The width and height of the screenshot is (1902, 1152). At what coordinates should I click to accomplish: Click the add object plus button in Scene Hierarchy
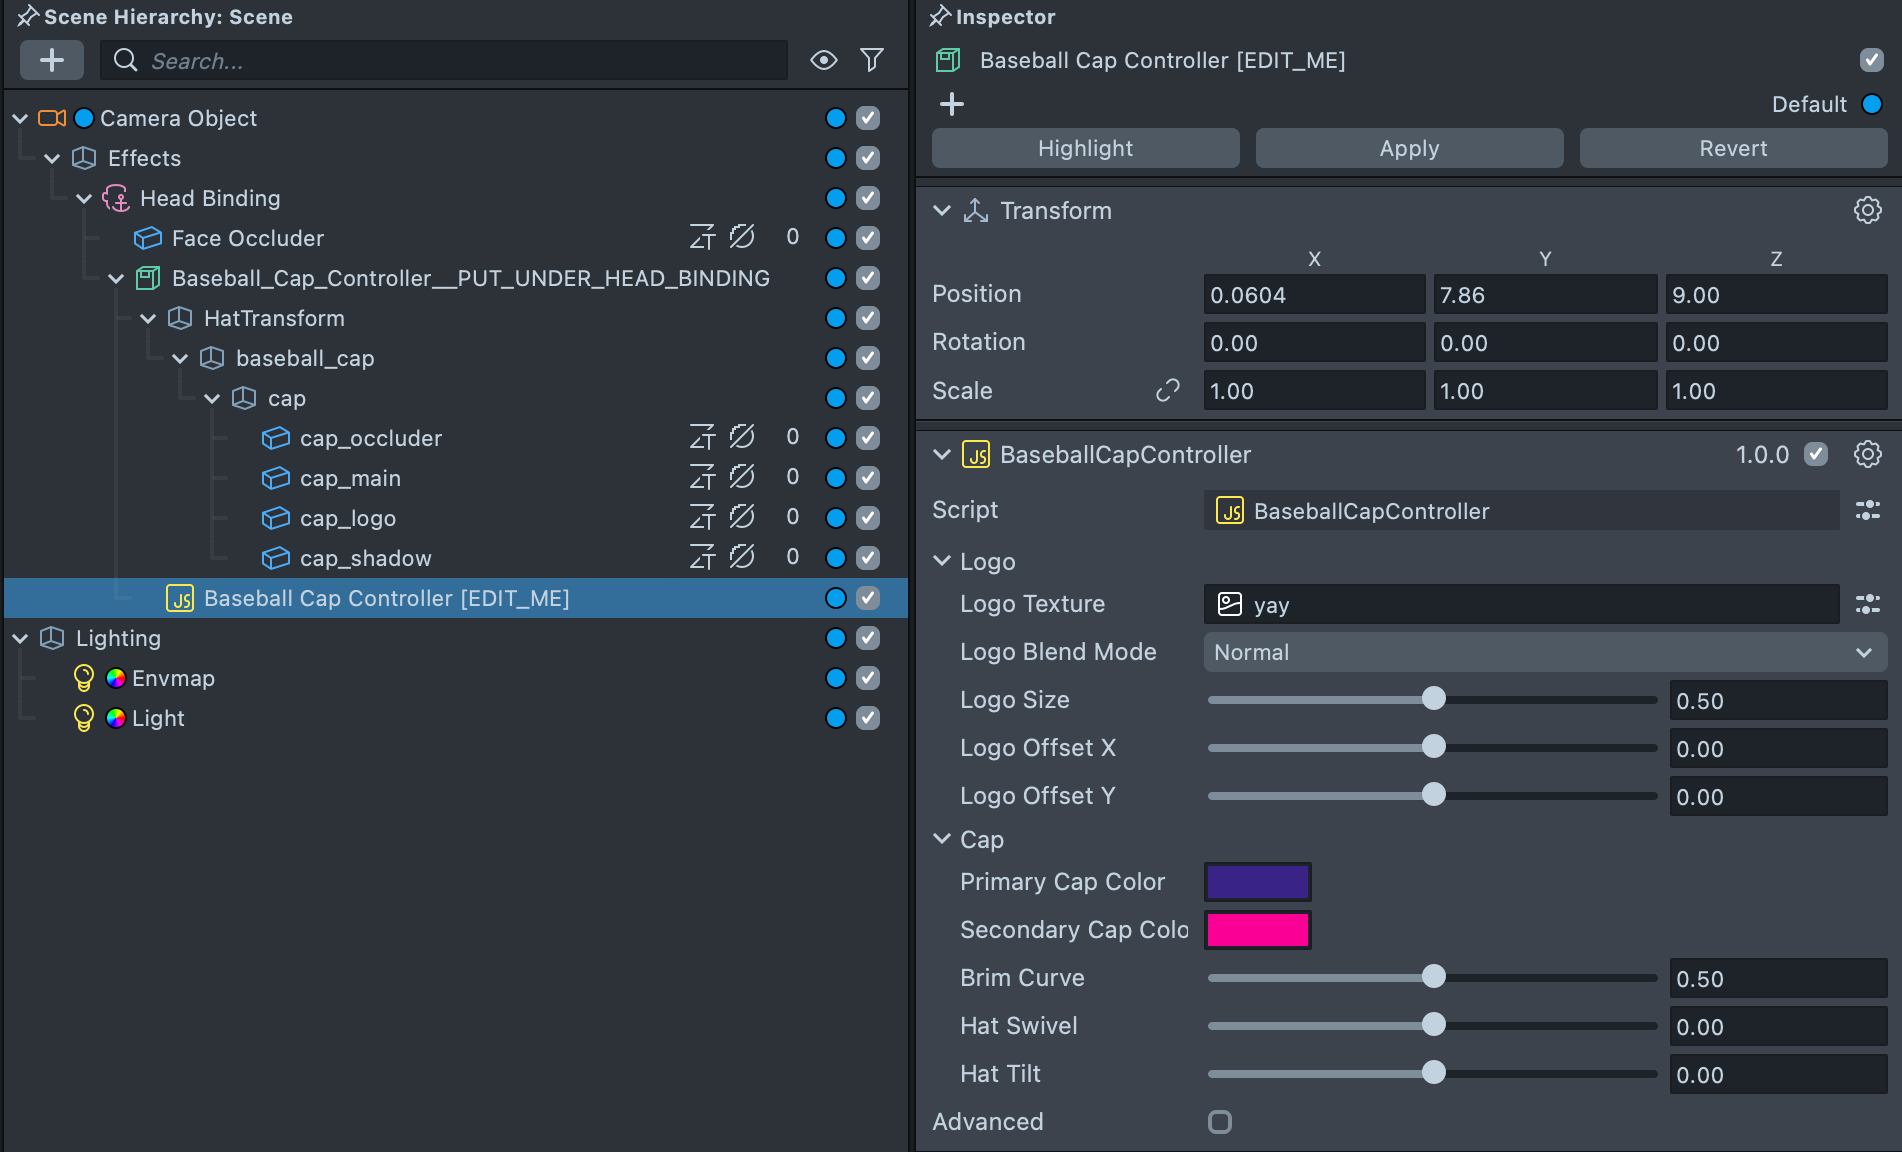click(x=51, y=60)
